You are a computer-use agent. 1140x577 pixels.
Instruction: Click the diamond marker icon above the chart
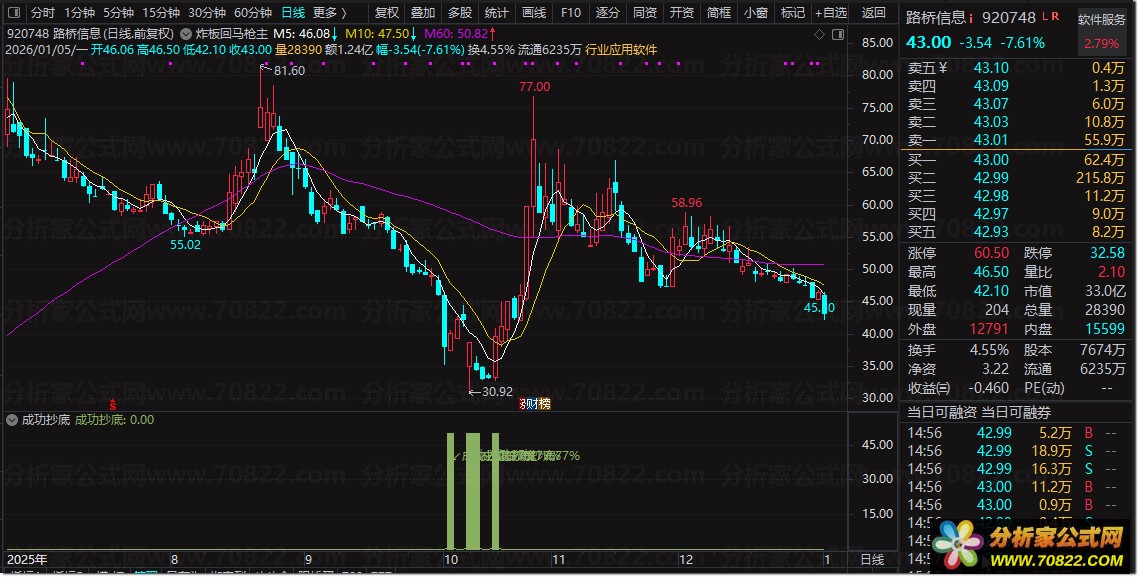pyautogui.click(x=819, y=34)
